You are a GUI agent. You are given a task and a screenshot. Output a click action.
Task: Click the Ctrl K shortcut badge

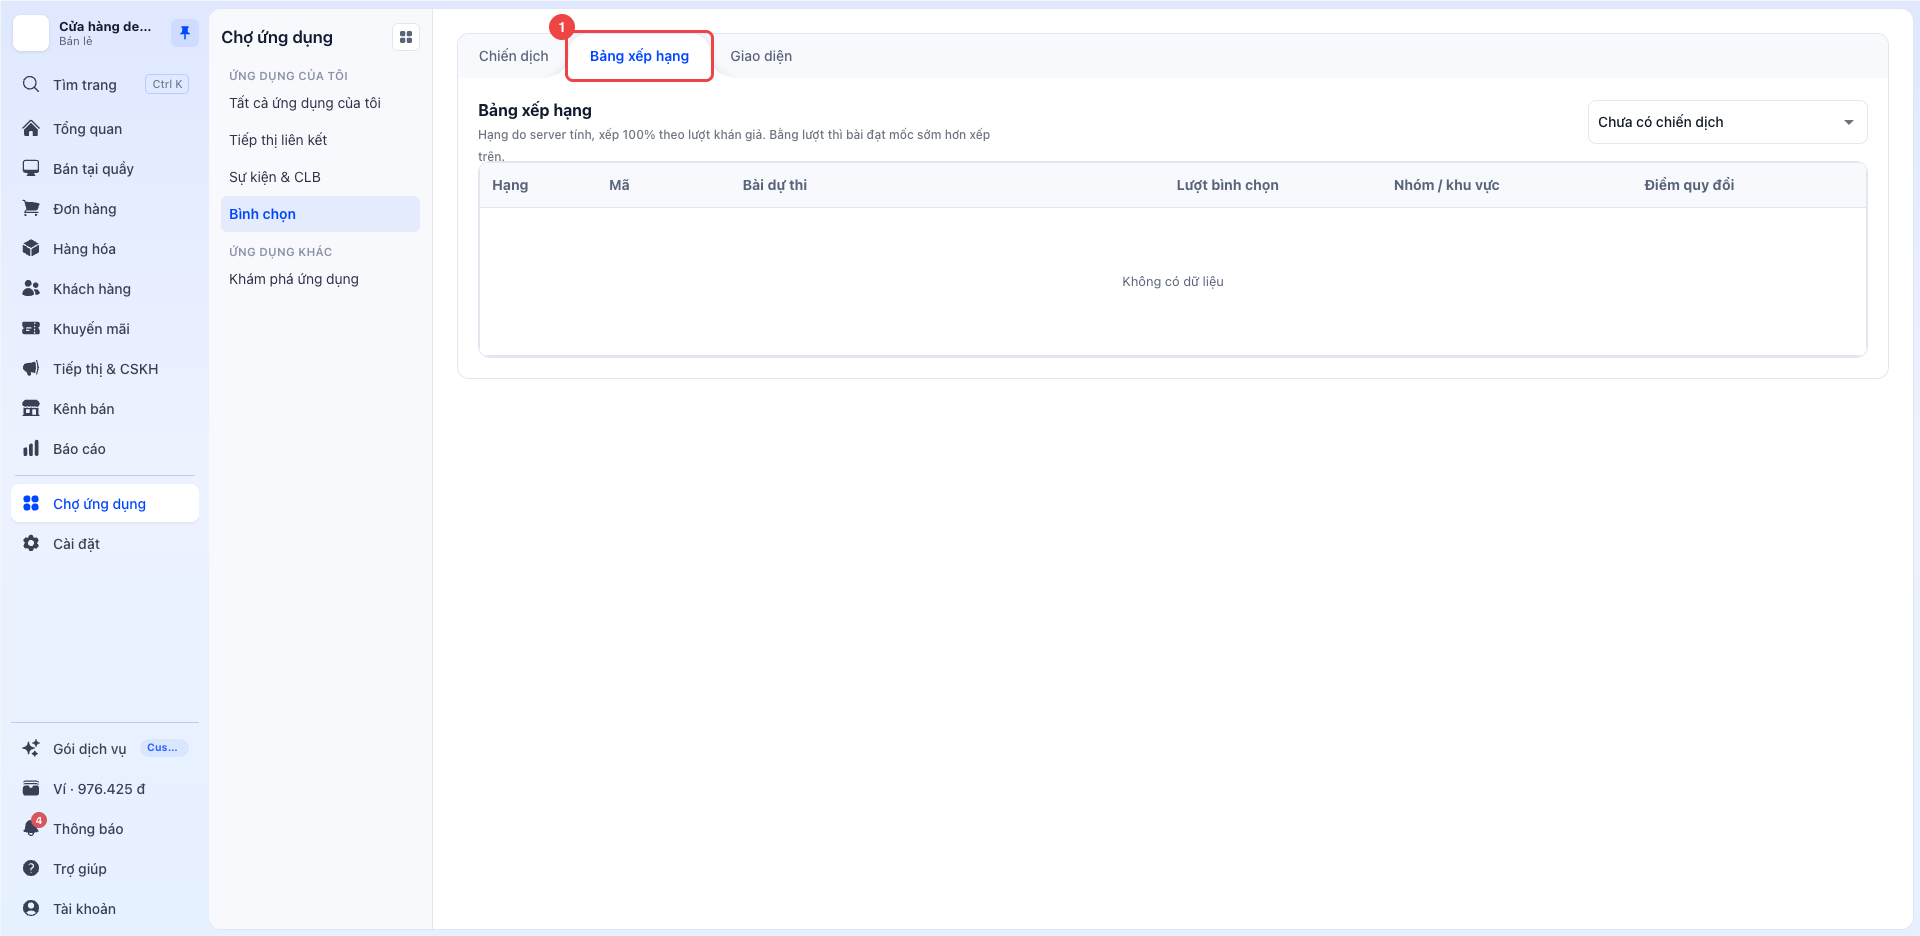tap(167, 84)
